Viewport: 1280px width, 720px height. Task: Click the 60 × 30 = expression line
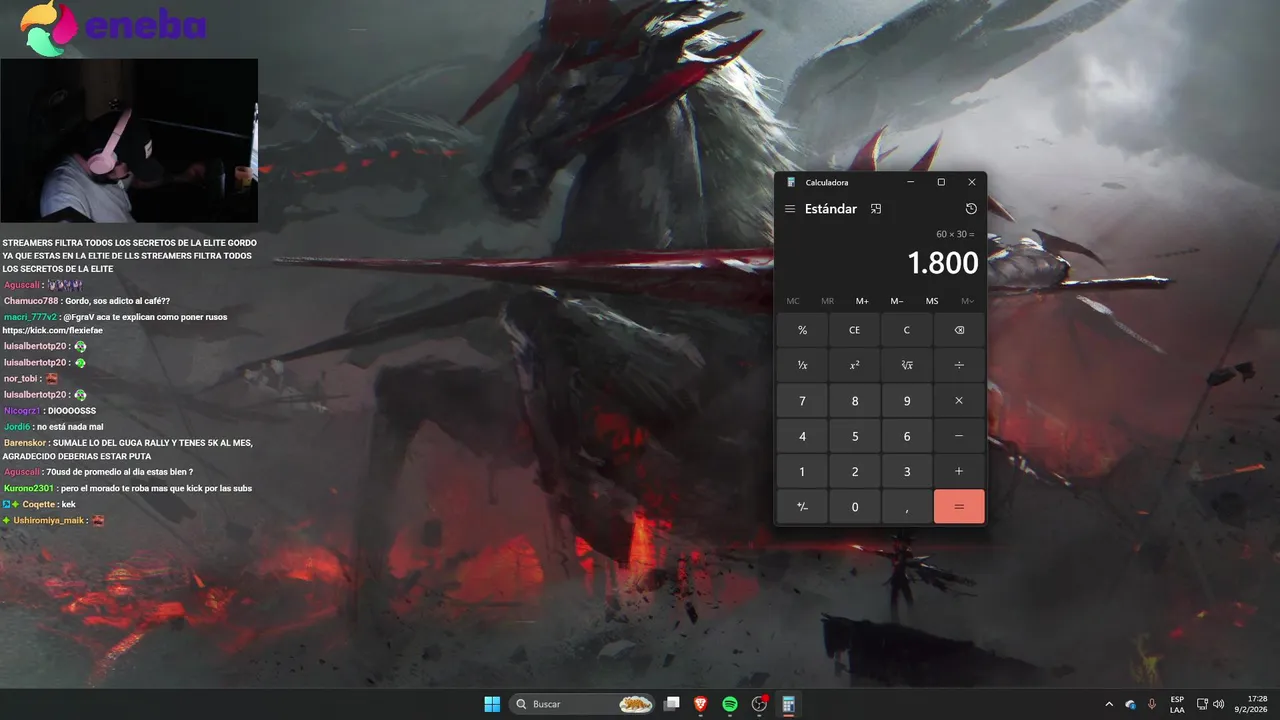955,234
